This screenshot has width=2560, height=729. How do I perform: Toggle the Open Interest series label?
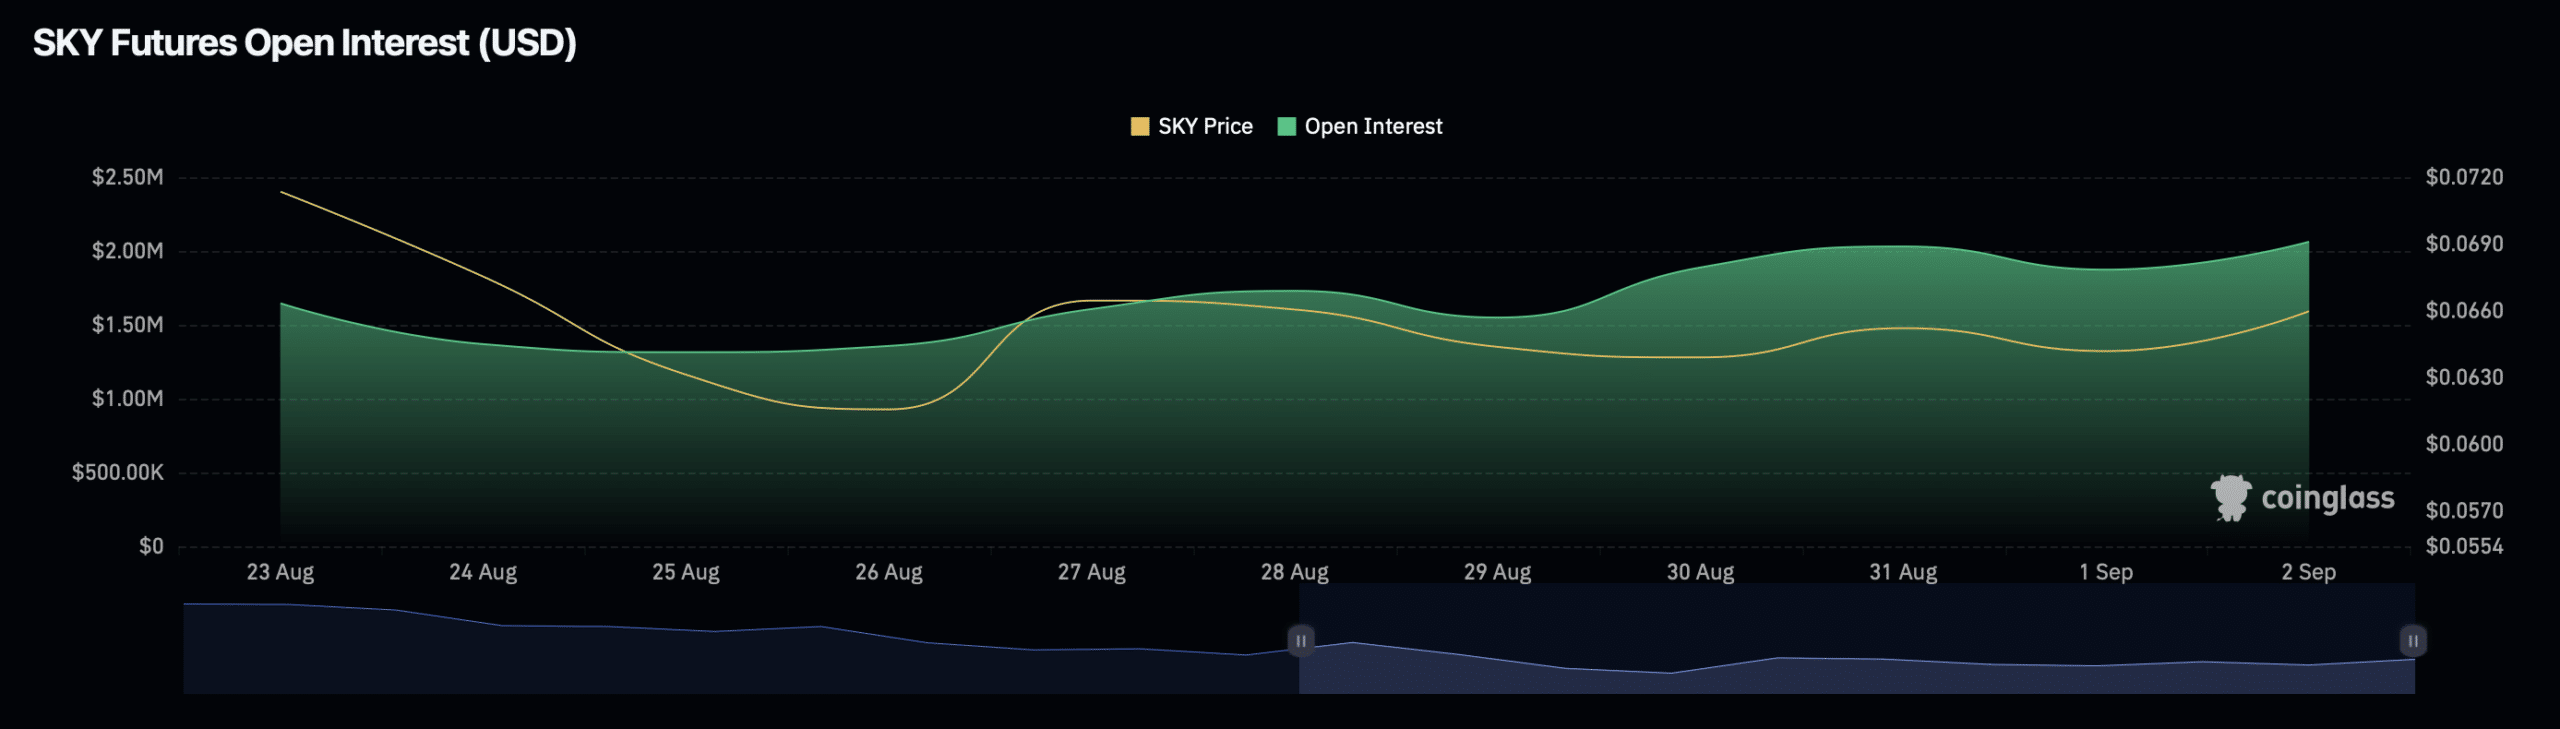pos(1373,126)
